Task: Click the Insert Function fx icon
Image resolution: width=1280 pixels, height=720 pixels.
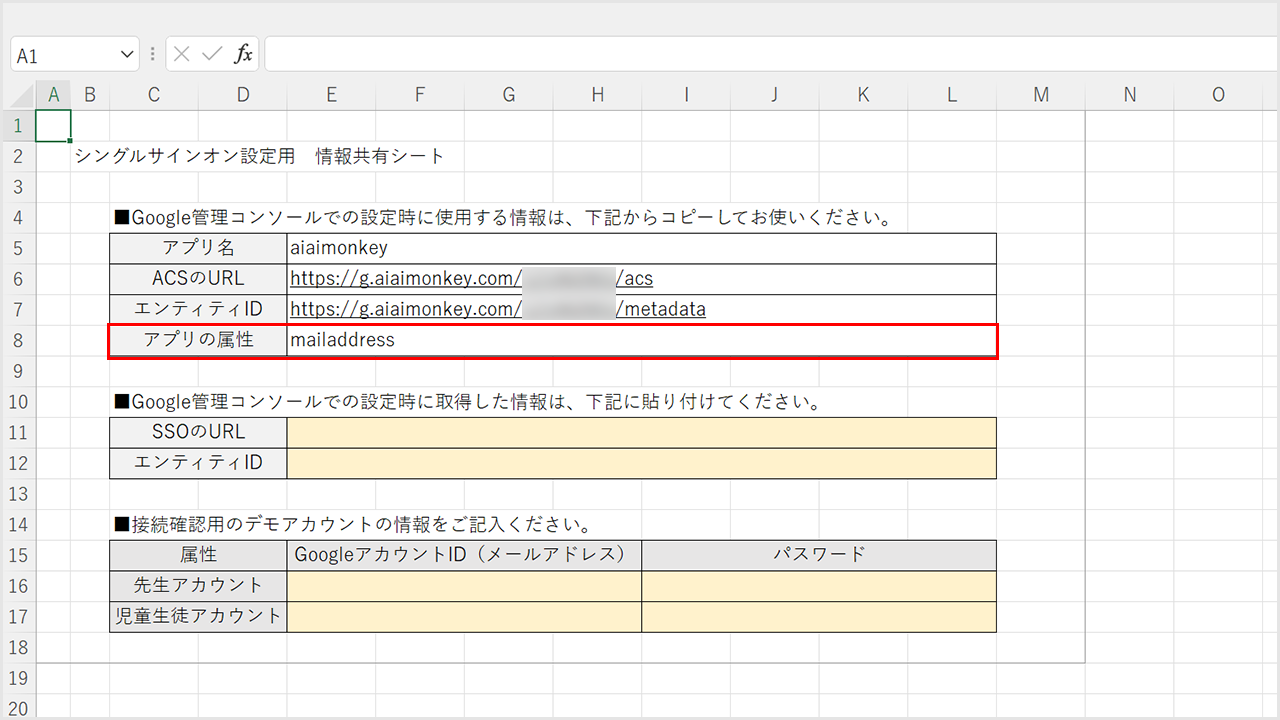Action: click(x=243, y=55)
